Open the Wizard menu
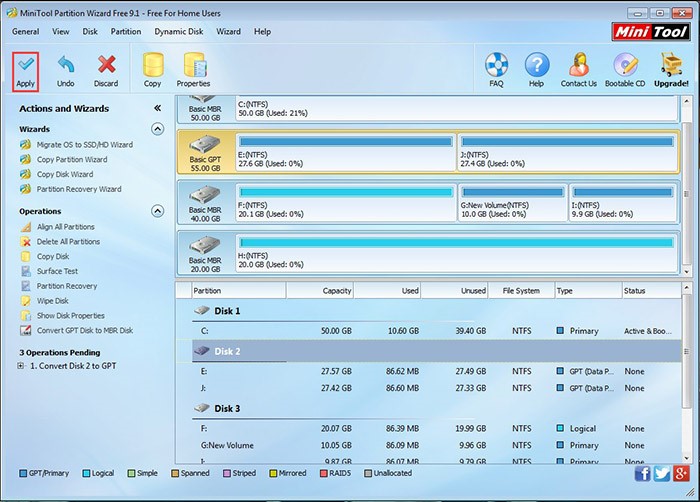Screen dimensions: 700x502 click(229, 32)
